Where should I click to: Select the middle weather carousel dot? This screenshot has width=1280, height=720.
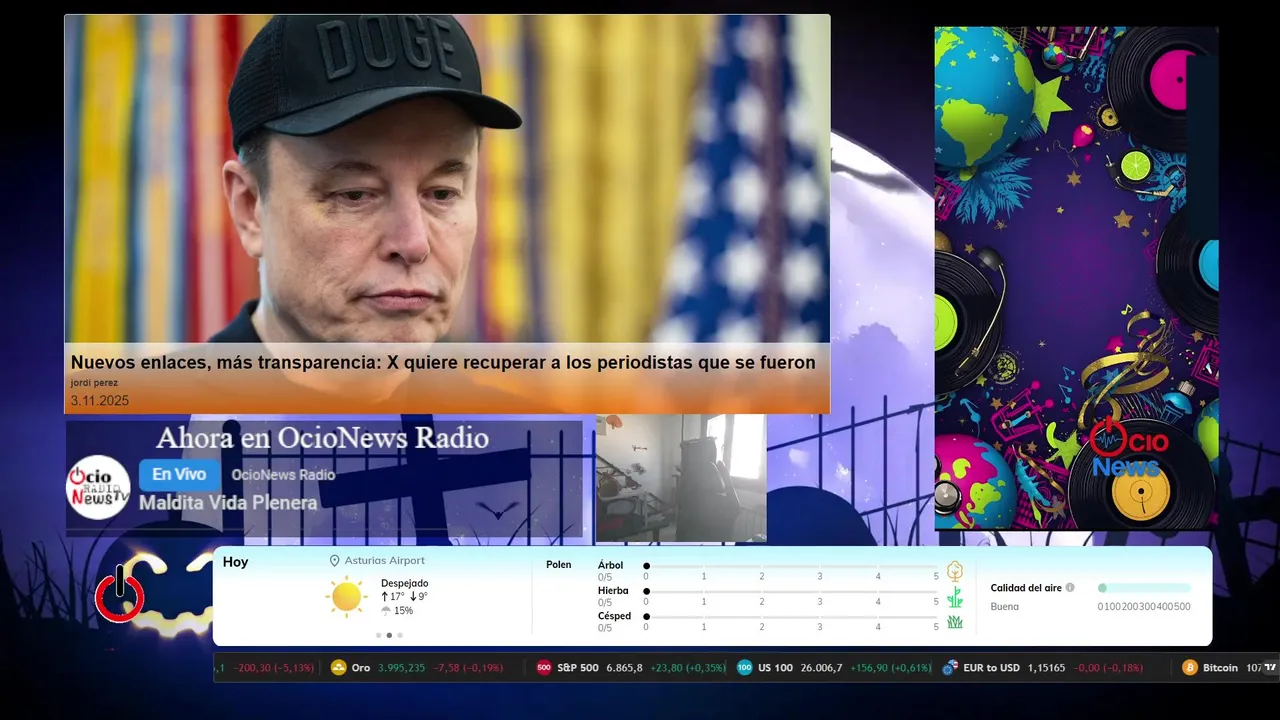click(389, 635)
